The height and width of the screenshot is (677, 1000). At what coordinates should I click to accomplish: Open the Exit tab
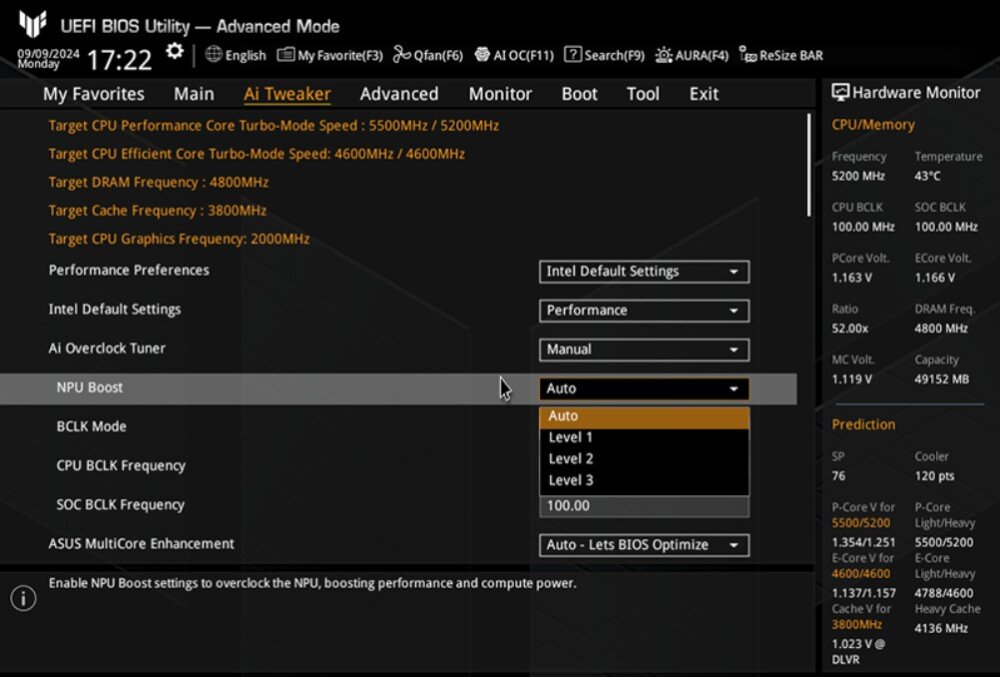703,94
